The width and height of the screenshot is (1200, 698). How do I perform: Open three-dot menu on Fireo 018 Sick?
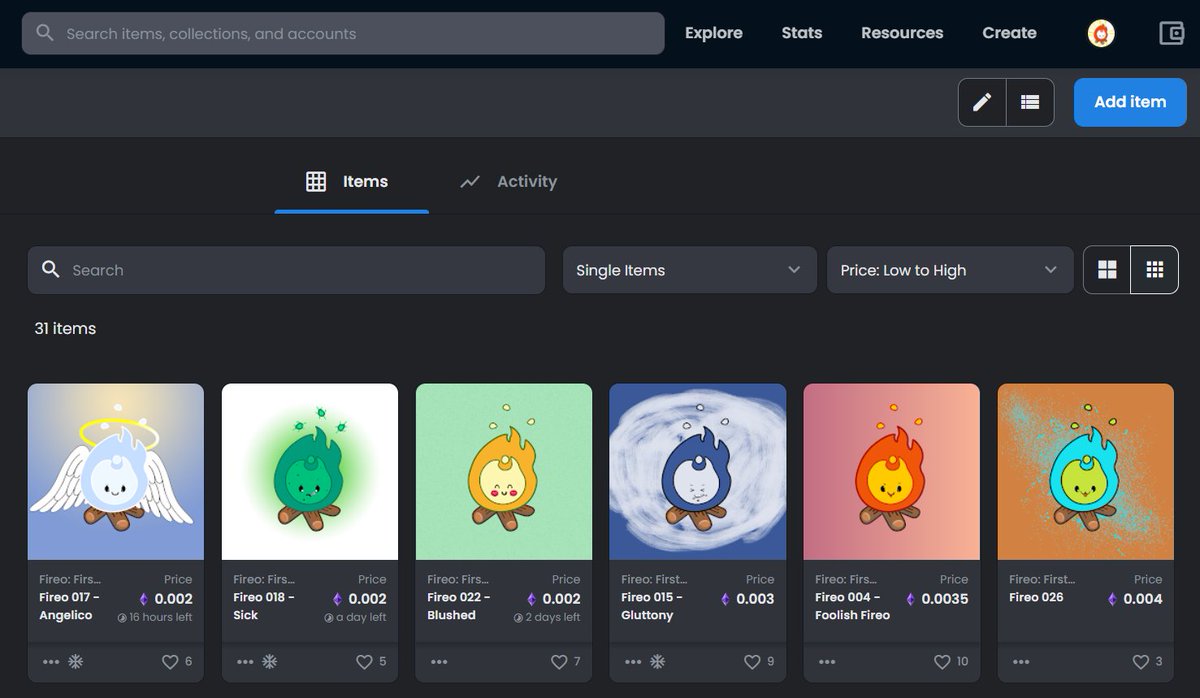[x=245, y=662]
